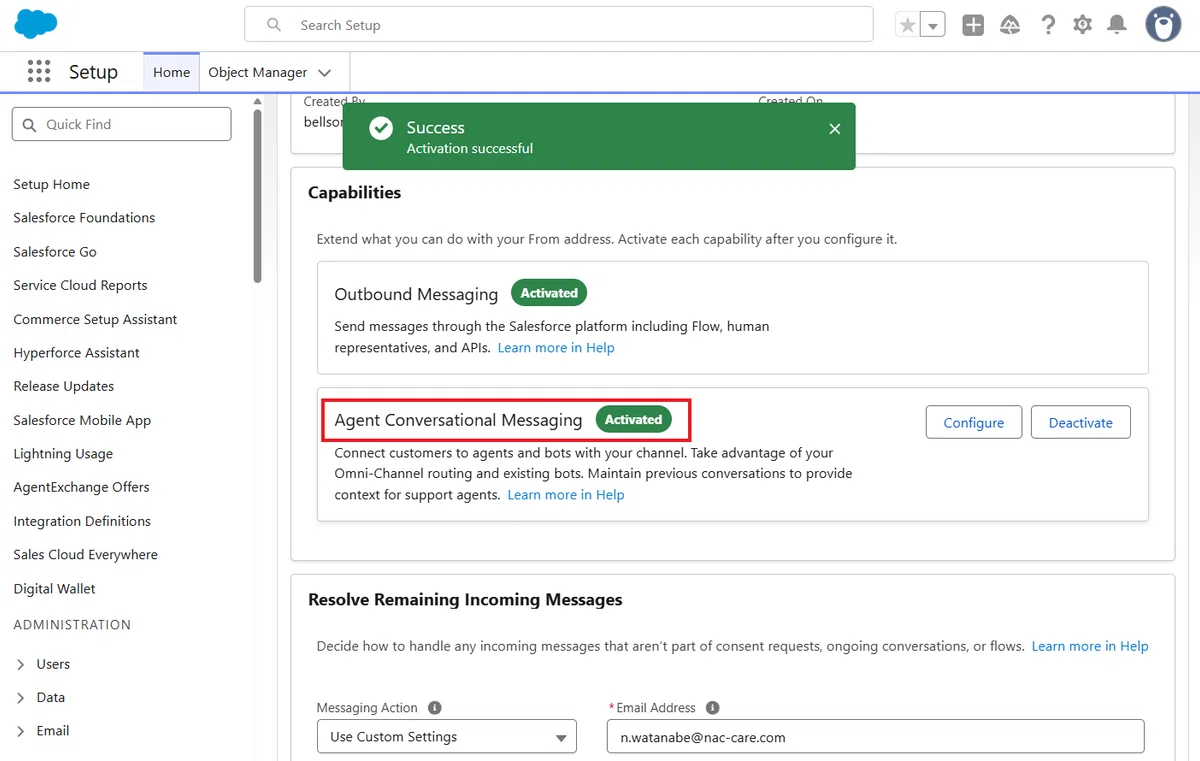This screenshot has height=761, width=1200.
Task: Open the Help question mark icon
Action: coord(1047,25)
